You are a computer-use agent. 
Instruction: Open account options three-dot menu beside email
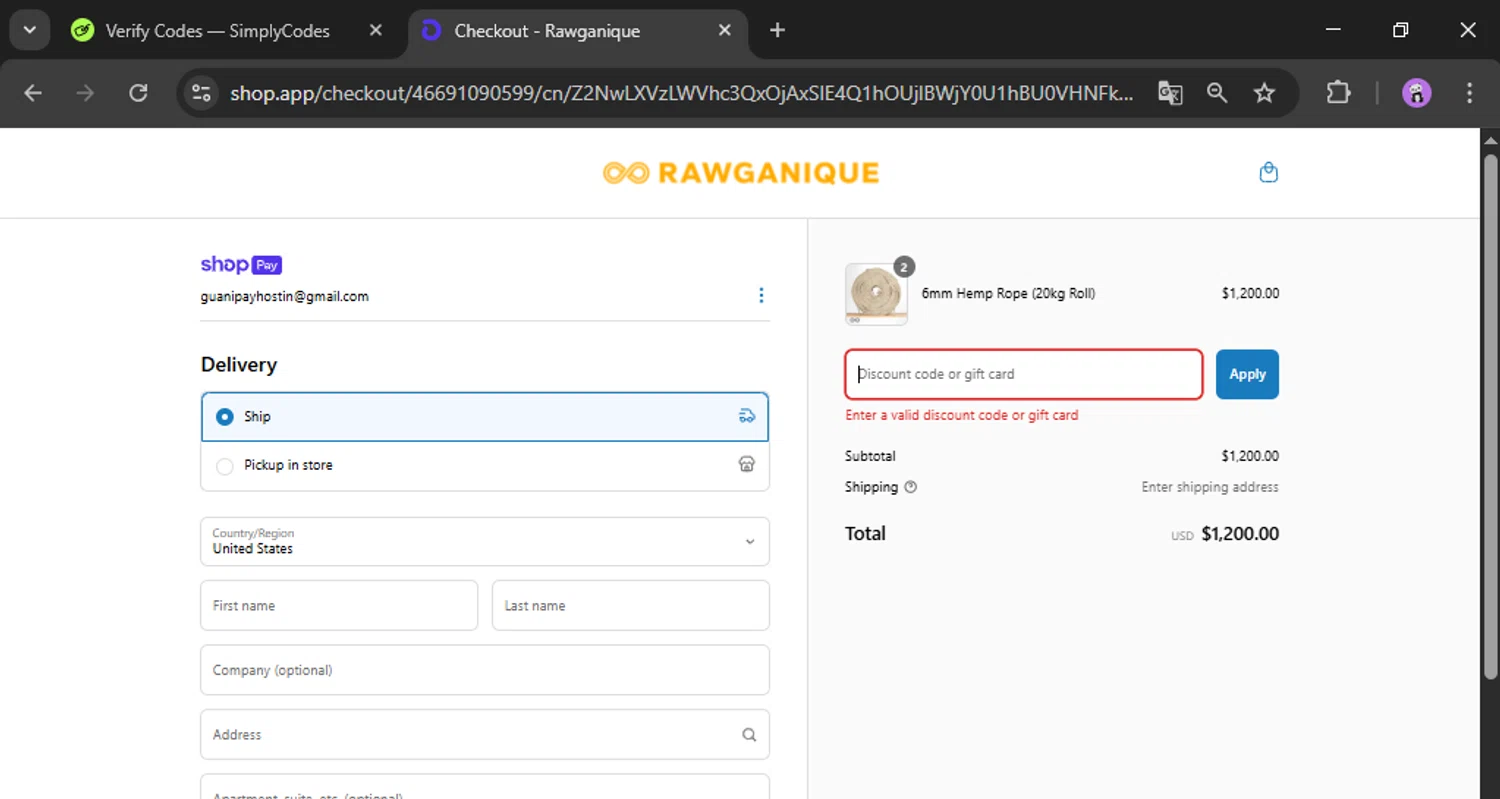click(x=761, y=295)
